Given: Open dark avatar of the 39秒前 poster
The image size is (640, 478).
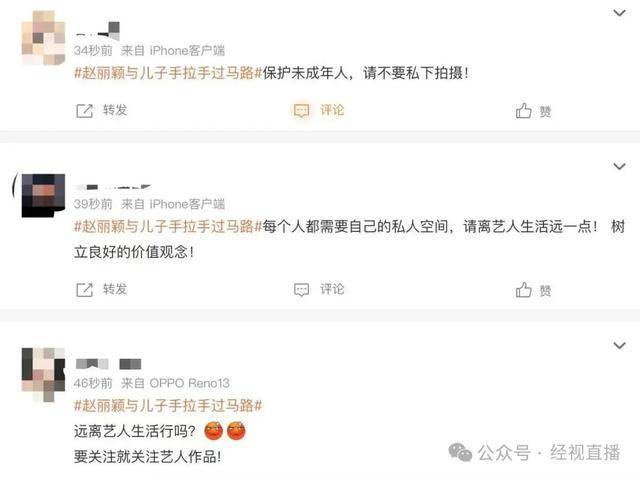Looking at the screenshot, I should tap(43, 195).
